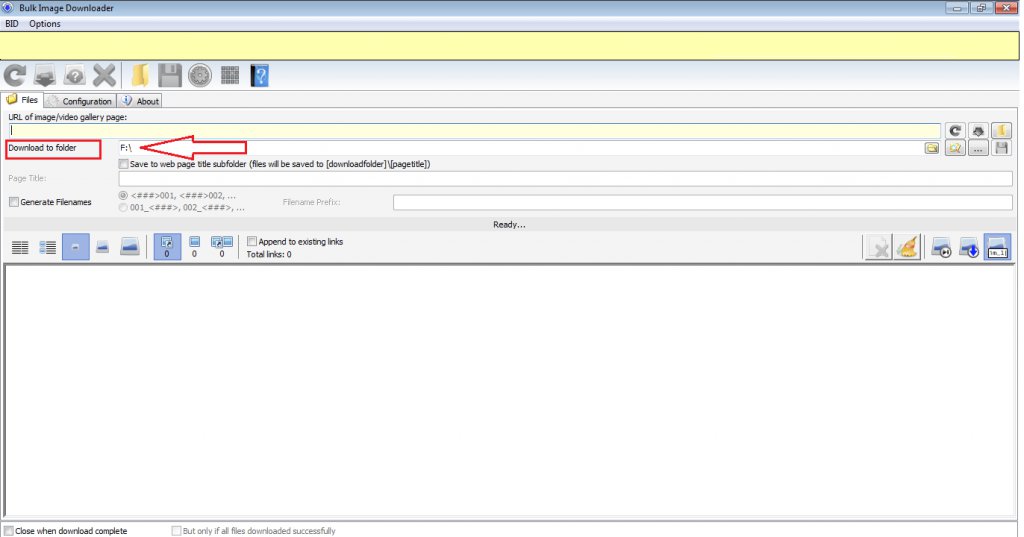The width and height of the screenshot is (1024, 537).
Task: Toggle the embedded images filter showing 0
Action: point(194,248)
